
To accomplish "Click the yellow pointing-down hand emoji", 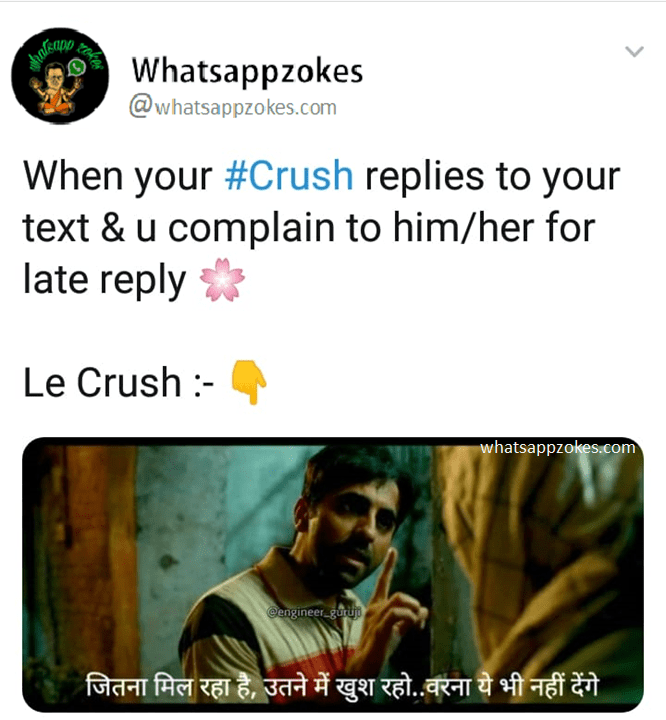I will 249,382.
